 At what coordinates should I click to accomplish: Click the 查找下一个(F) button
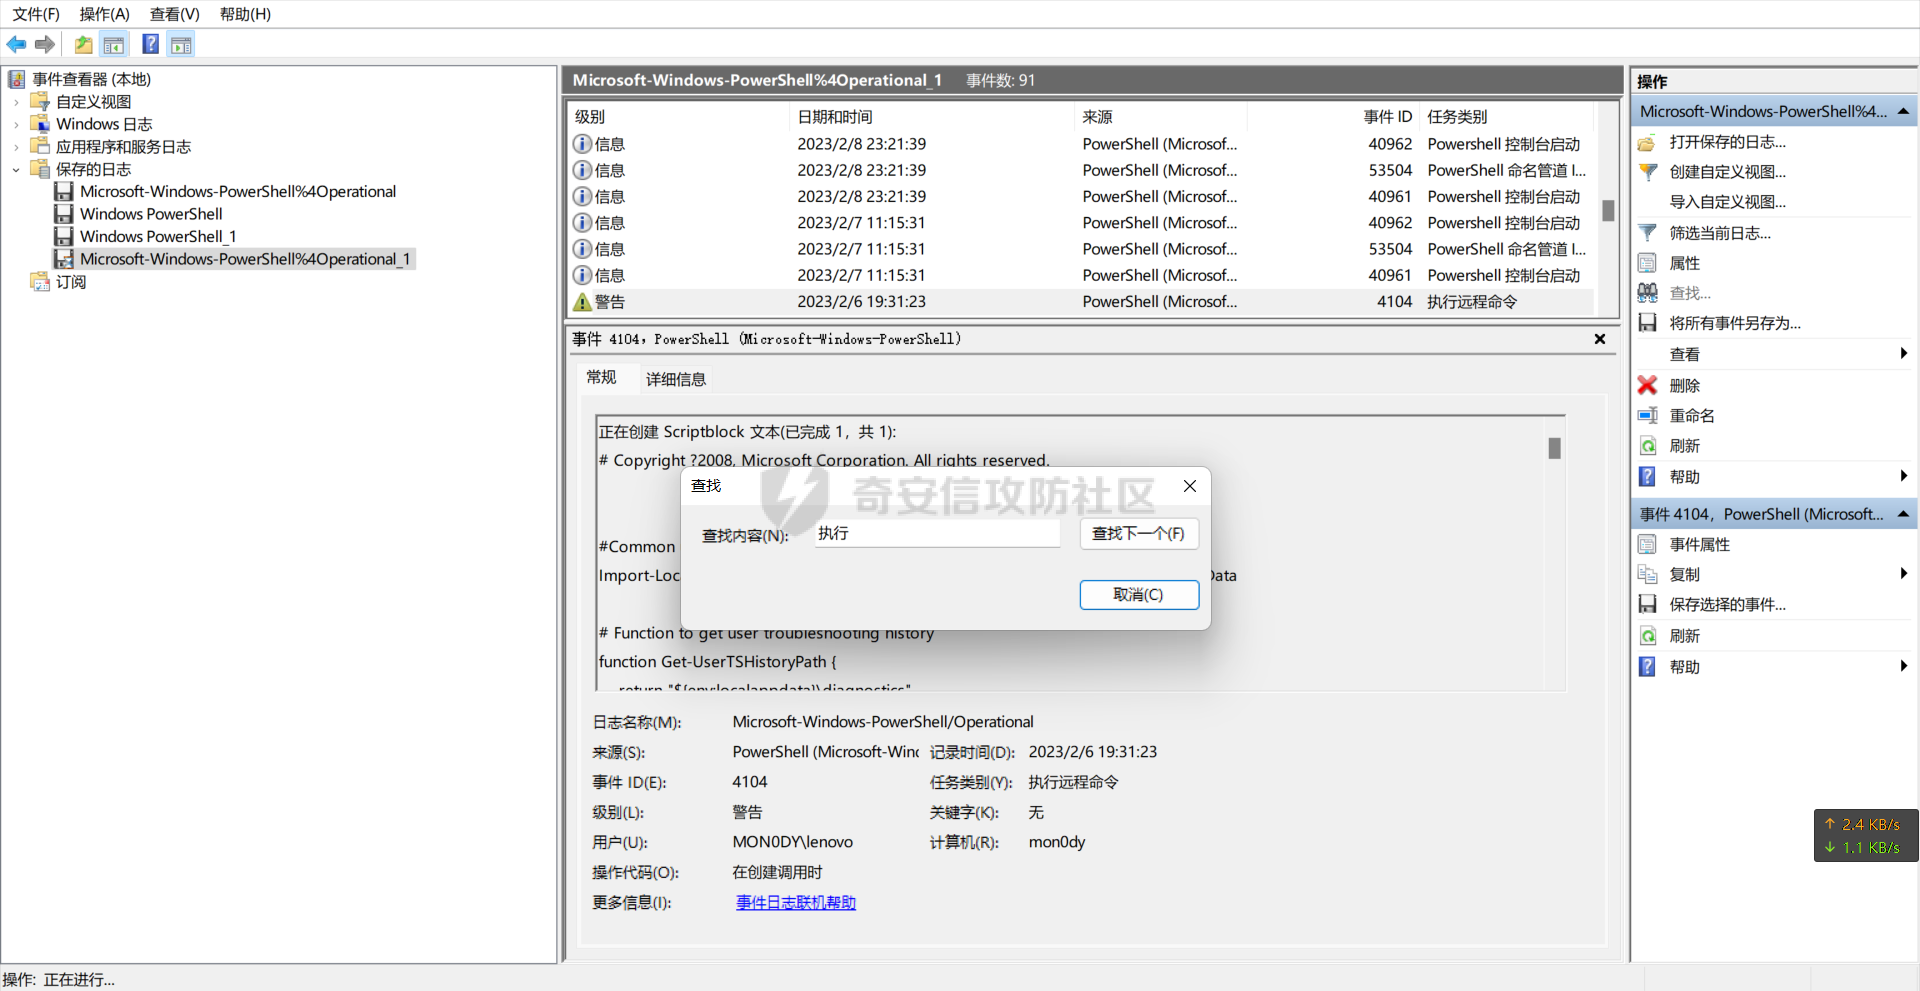pyautogui.click(x=1138, y=534)
